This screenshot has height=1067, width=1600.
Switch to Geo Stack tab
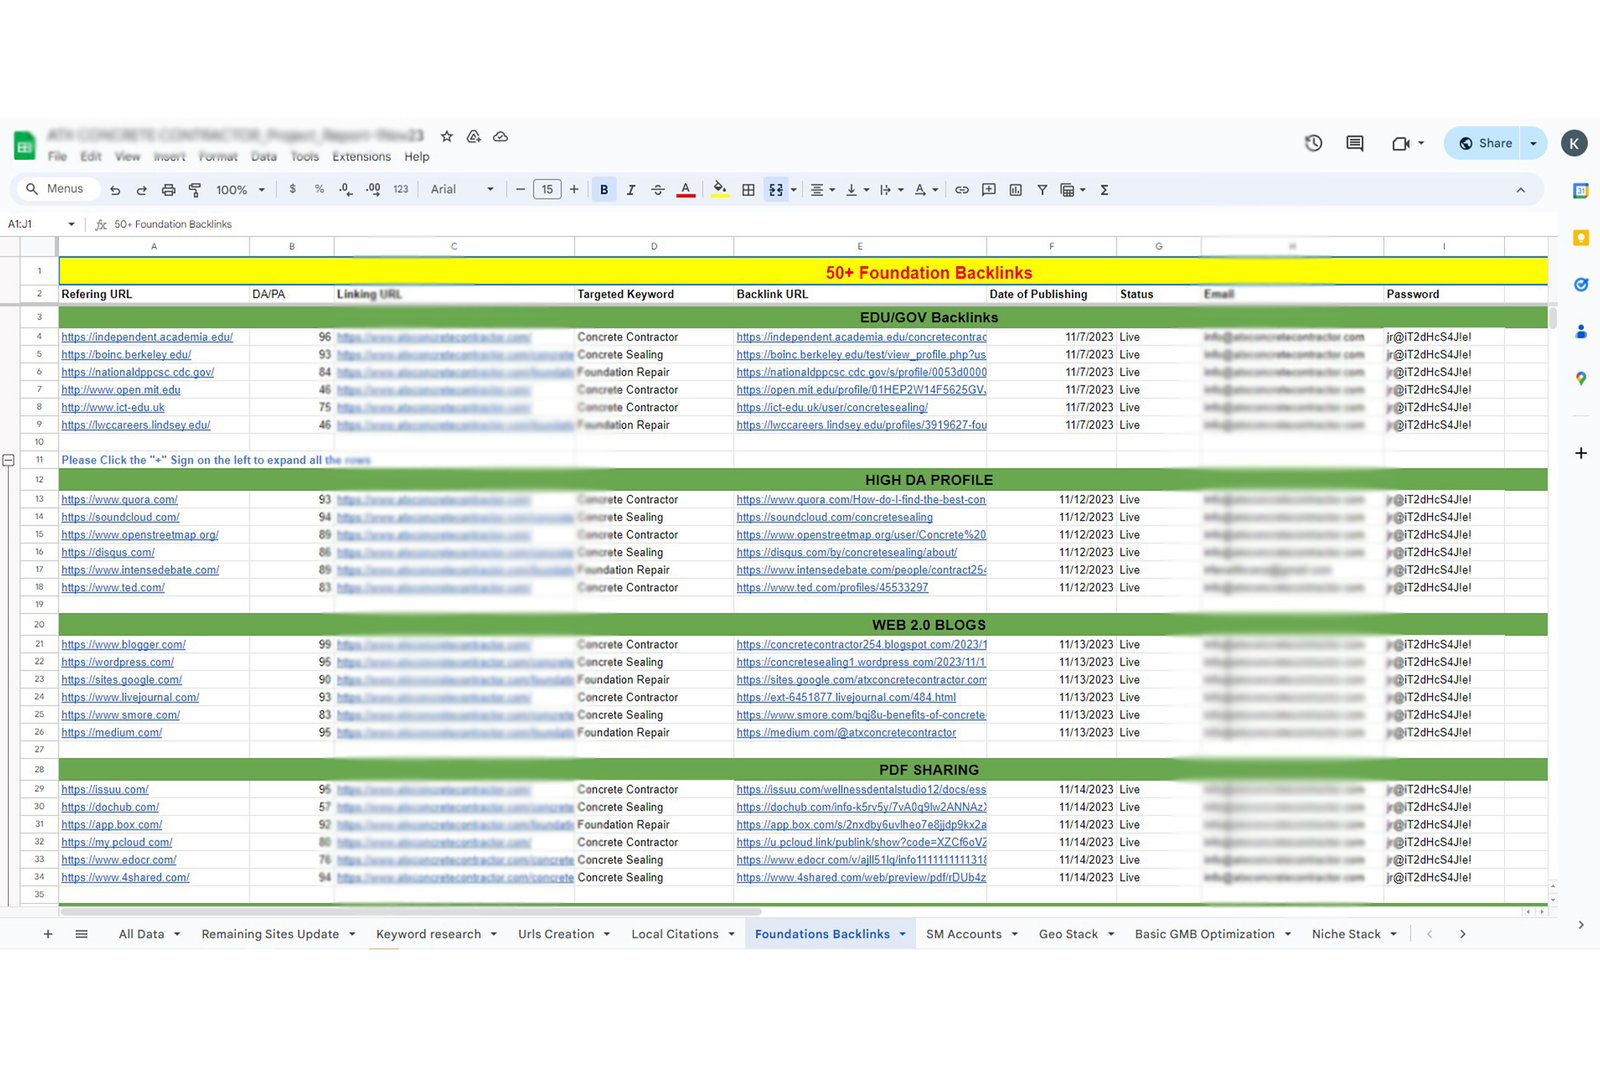[1068, 934]
